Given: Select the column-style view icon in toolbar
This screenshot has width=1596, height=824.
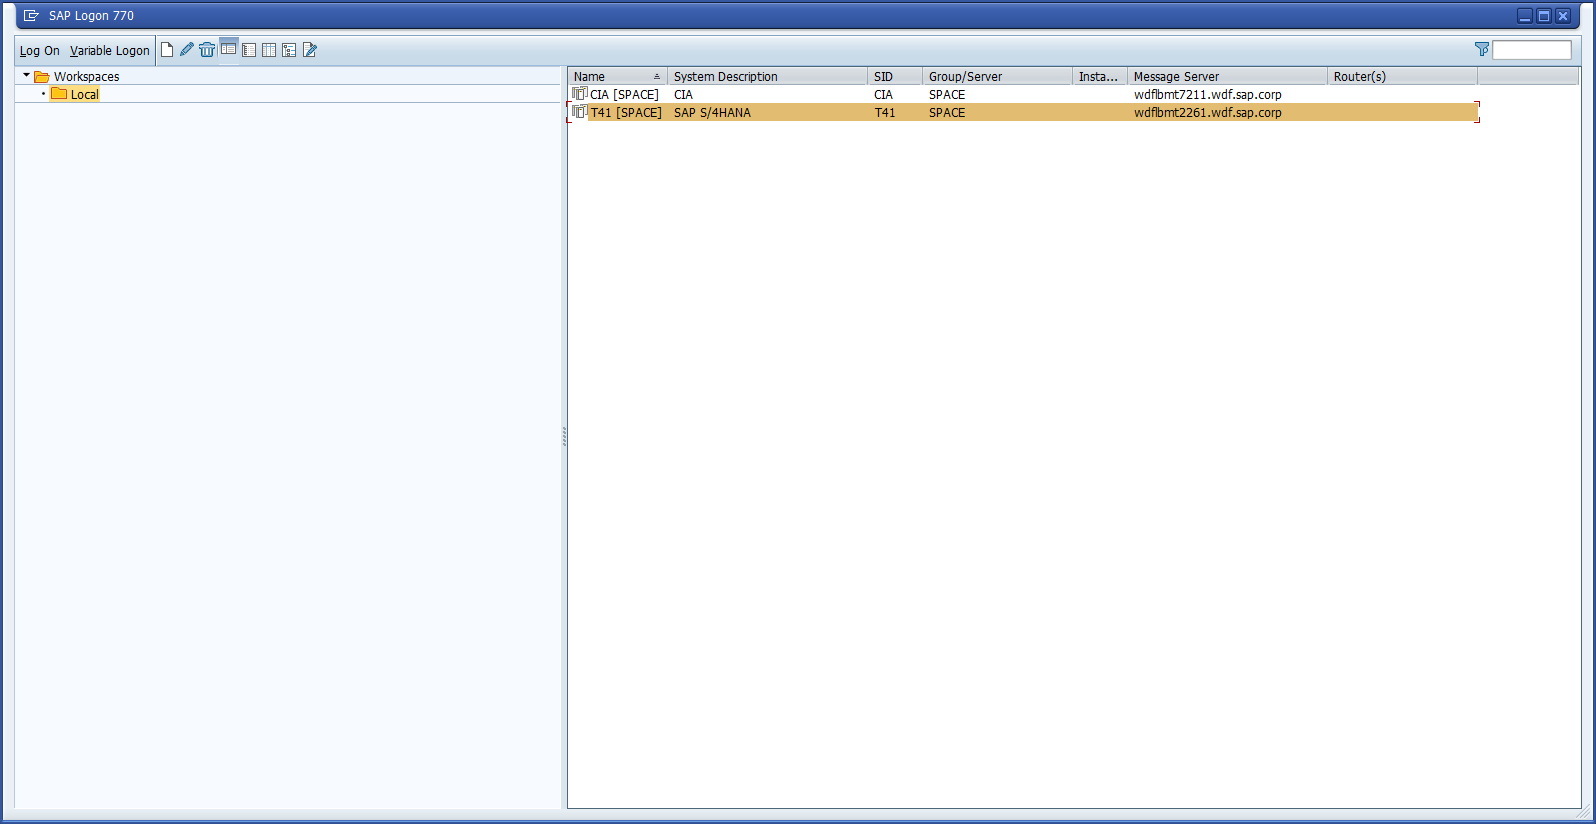Looking at the screenshot, I should 269,50.
